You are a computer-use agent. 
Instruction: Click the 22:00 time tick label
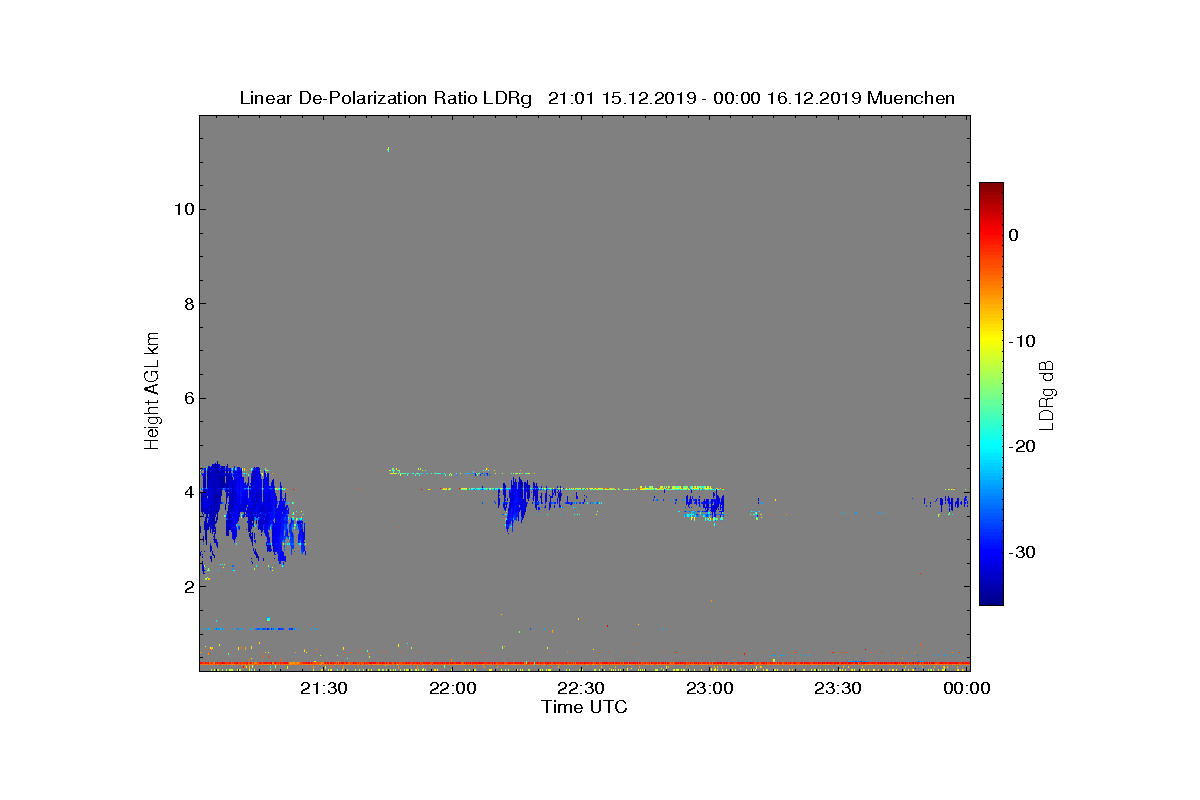point(453,688)
